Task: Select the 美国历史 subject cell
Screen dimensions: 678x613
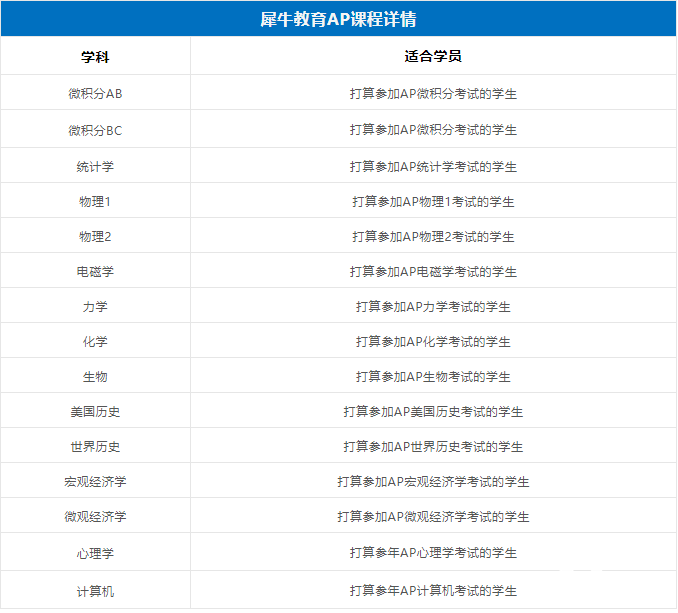Action: (95, 412)
